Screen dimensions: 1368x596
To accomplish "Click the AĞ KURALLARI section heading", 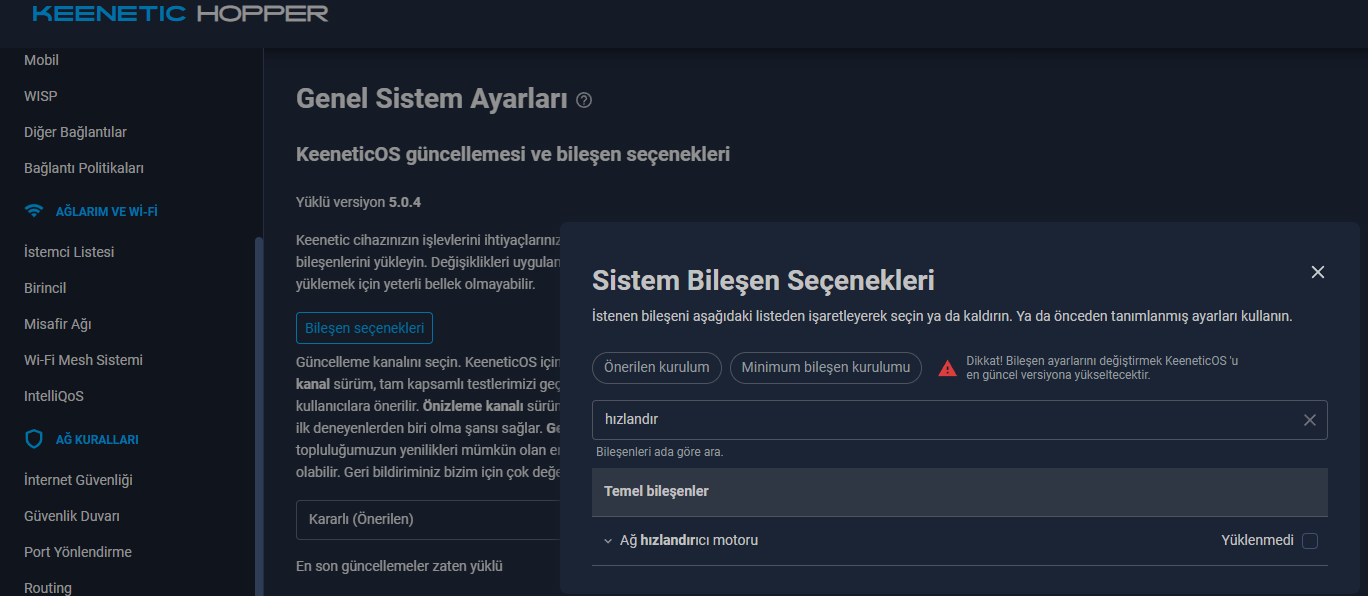I will (97, 440).
